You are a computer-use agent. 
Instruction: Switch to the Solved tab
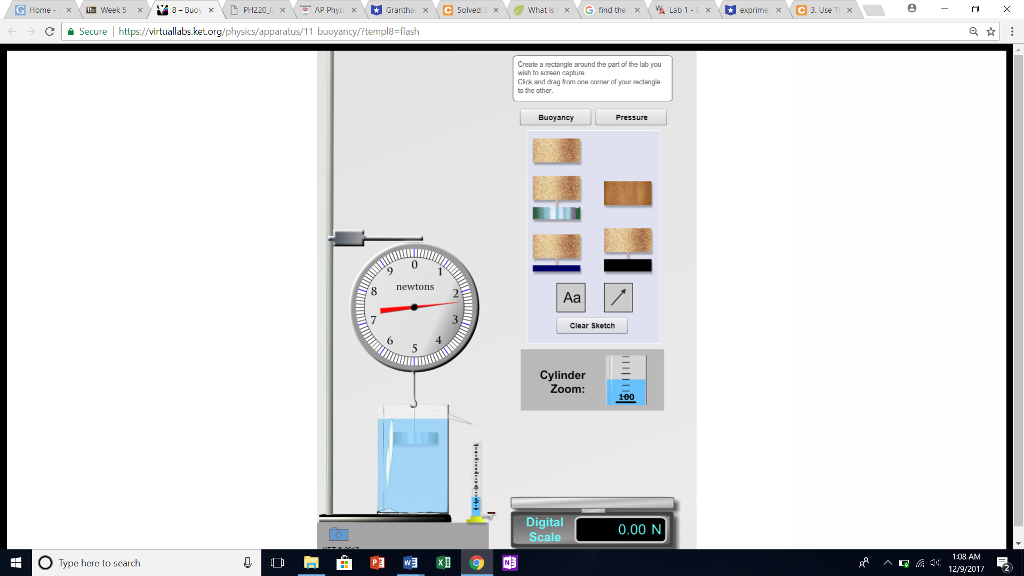tap(470, 10)
